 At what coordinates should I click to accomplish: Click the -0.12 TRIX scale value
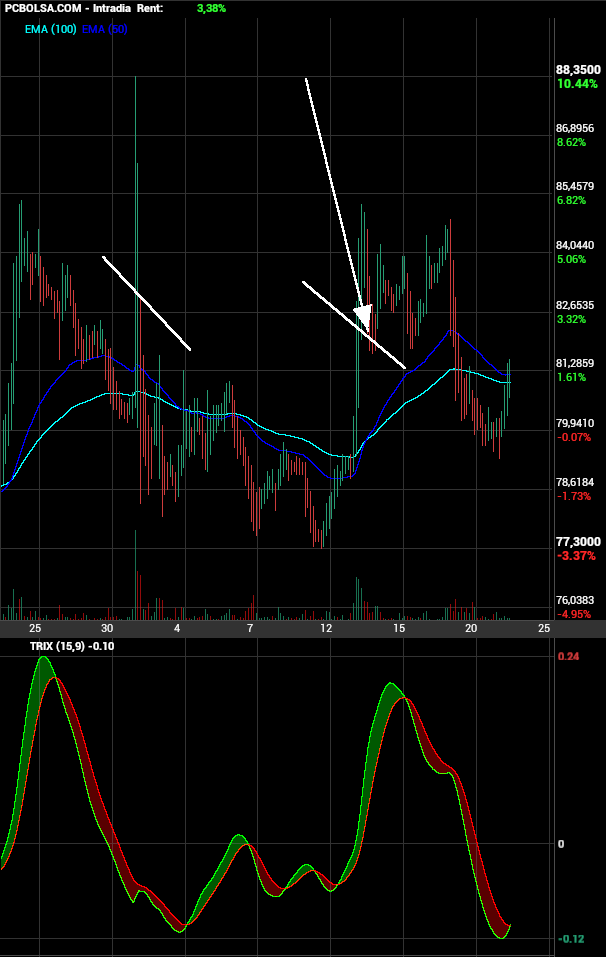tap(571, 939)
